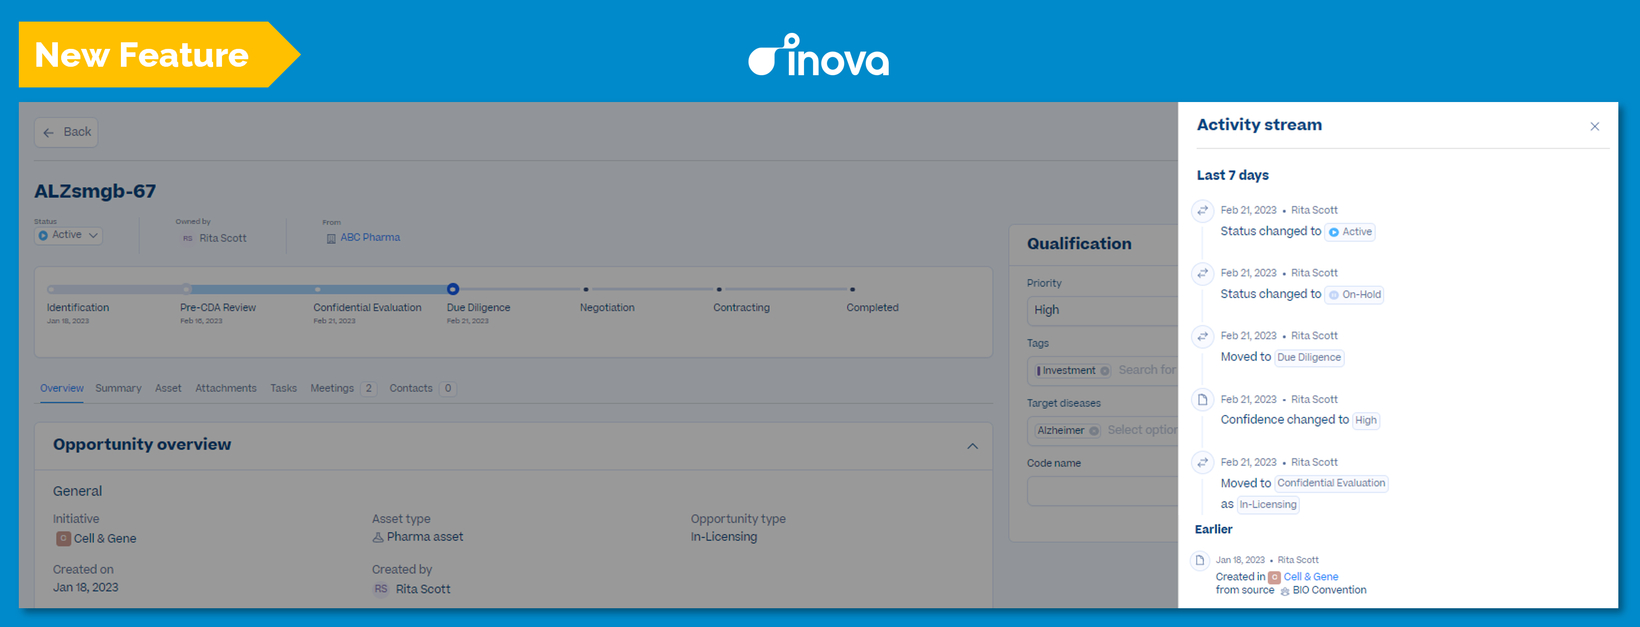Click the current Due Diligence stage marker
1640x627 pixels.
pyautogui.click(x=452, y=289)
